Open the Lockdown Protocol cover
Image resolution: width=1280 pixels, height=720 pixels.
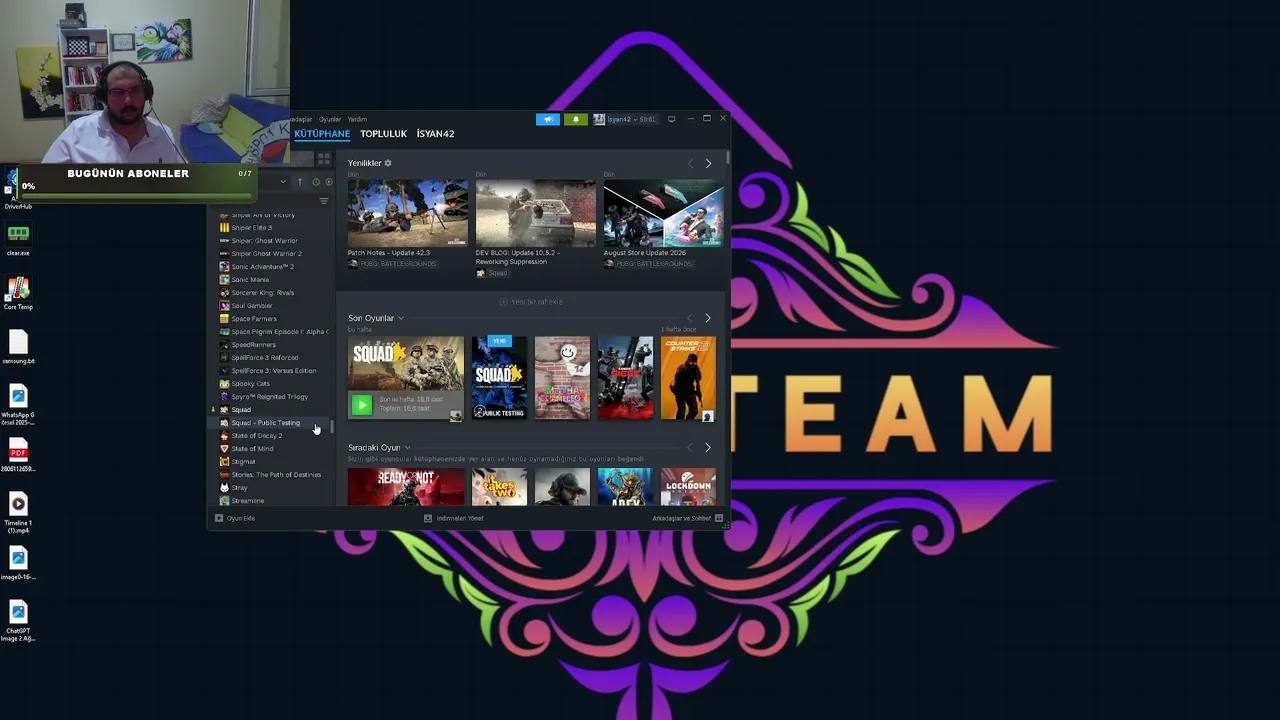pyautogui.click(x=688, y=487)
